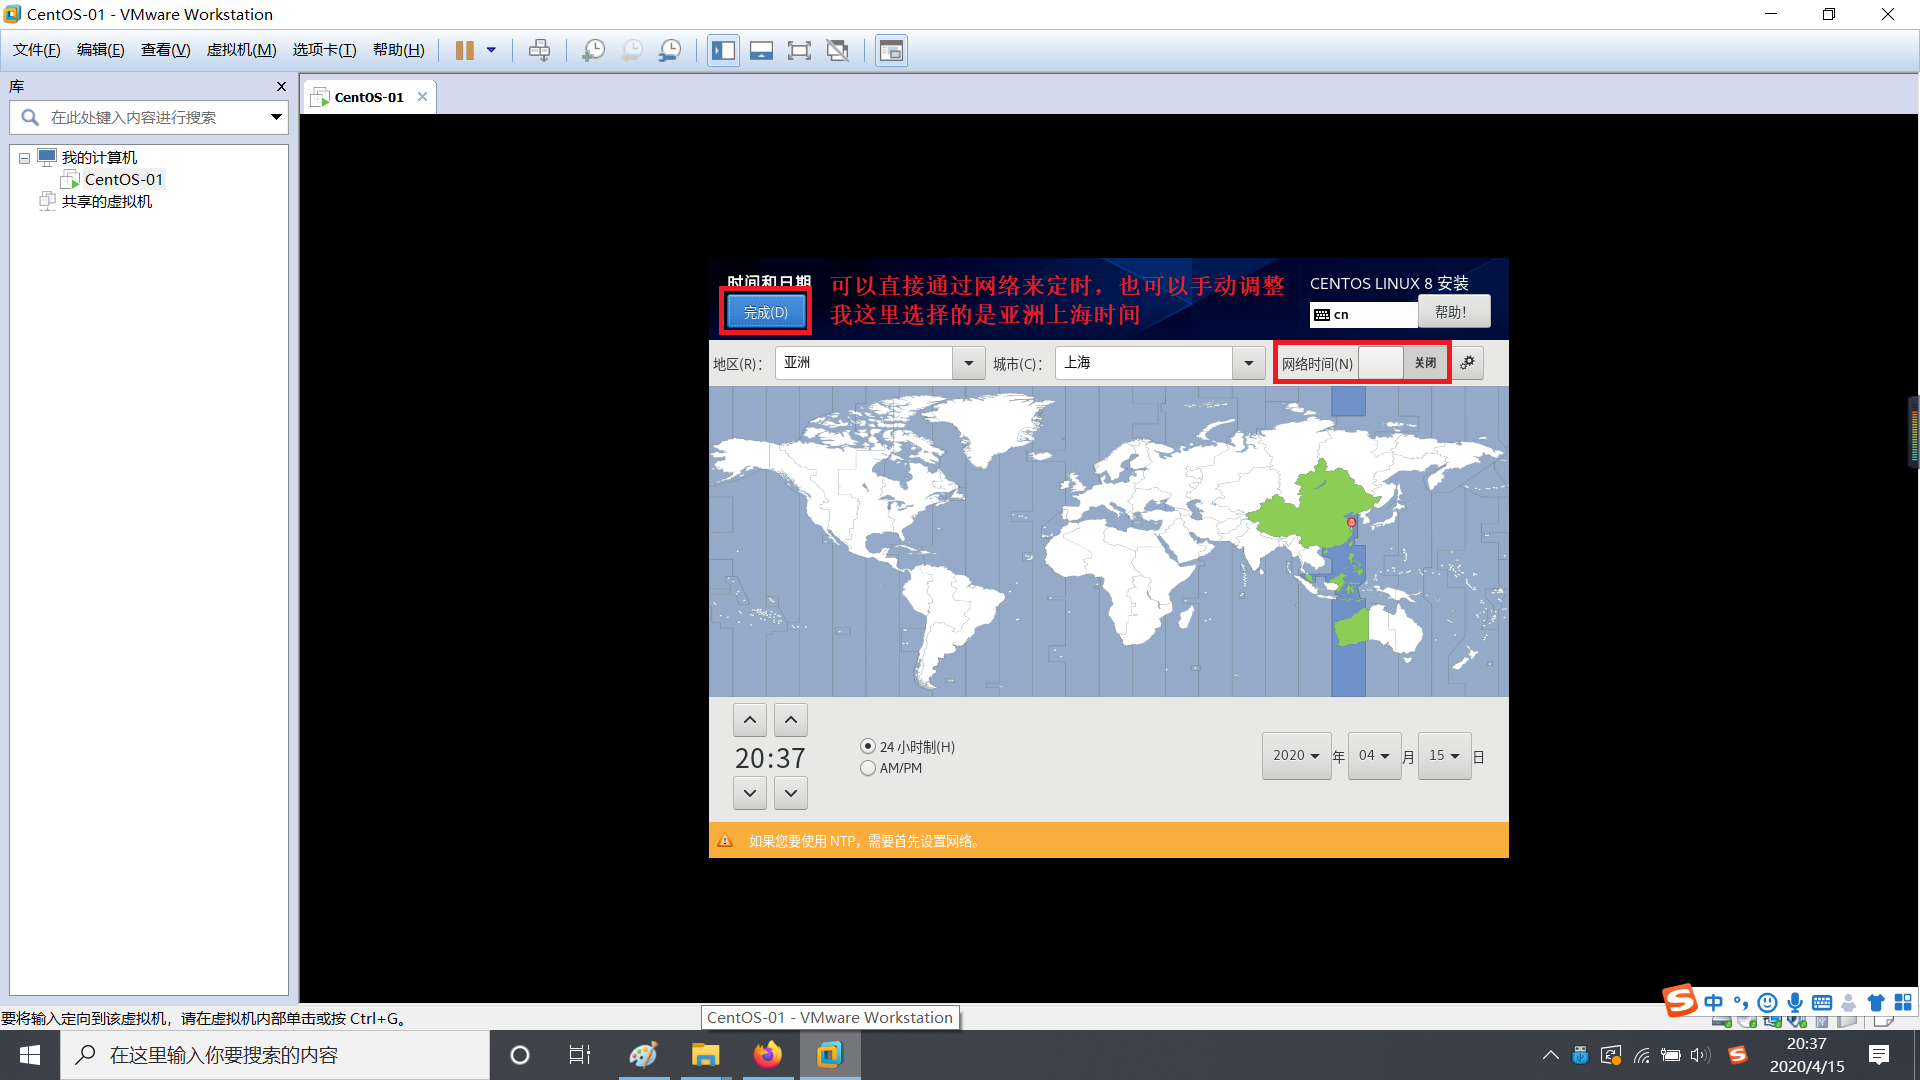Open Sogou toolbox grid icon
The height and width of the screenshot is (1080, 1920).
1903,1002
